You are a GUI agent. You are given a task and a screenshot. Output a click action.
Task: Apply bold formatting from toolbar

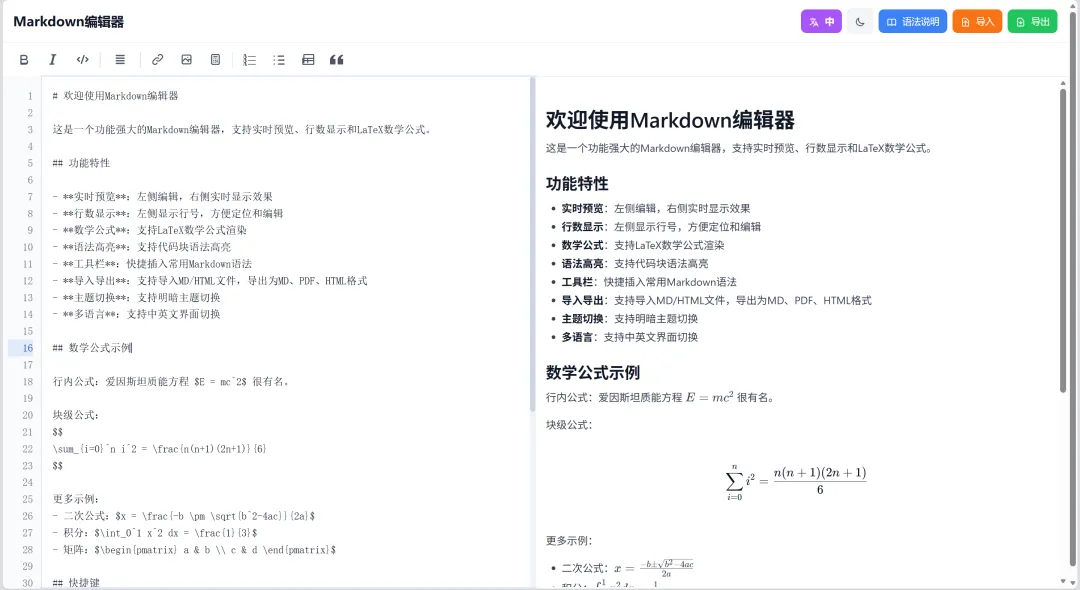[24, 60]
